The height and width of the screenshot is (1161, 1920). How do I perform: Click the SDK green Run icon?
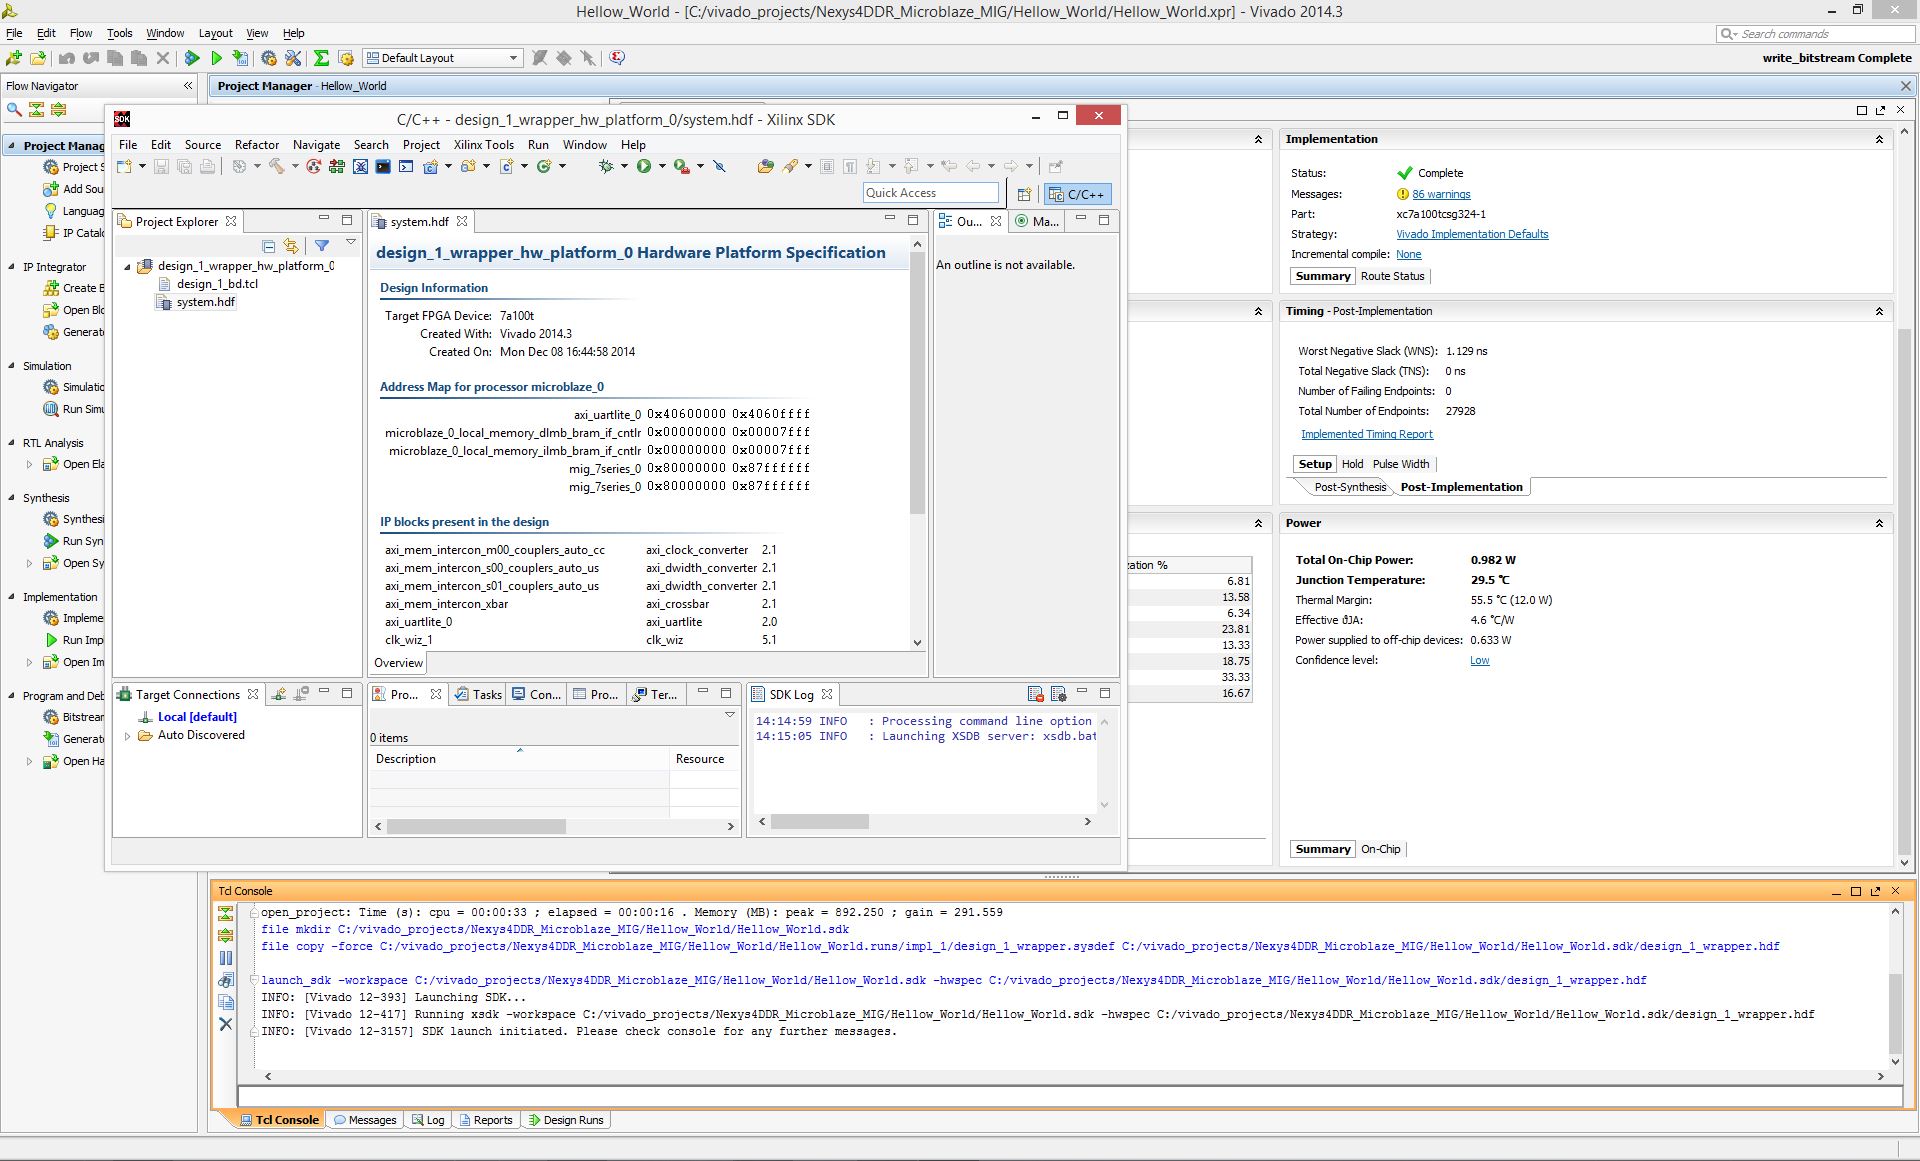(644, 166)
